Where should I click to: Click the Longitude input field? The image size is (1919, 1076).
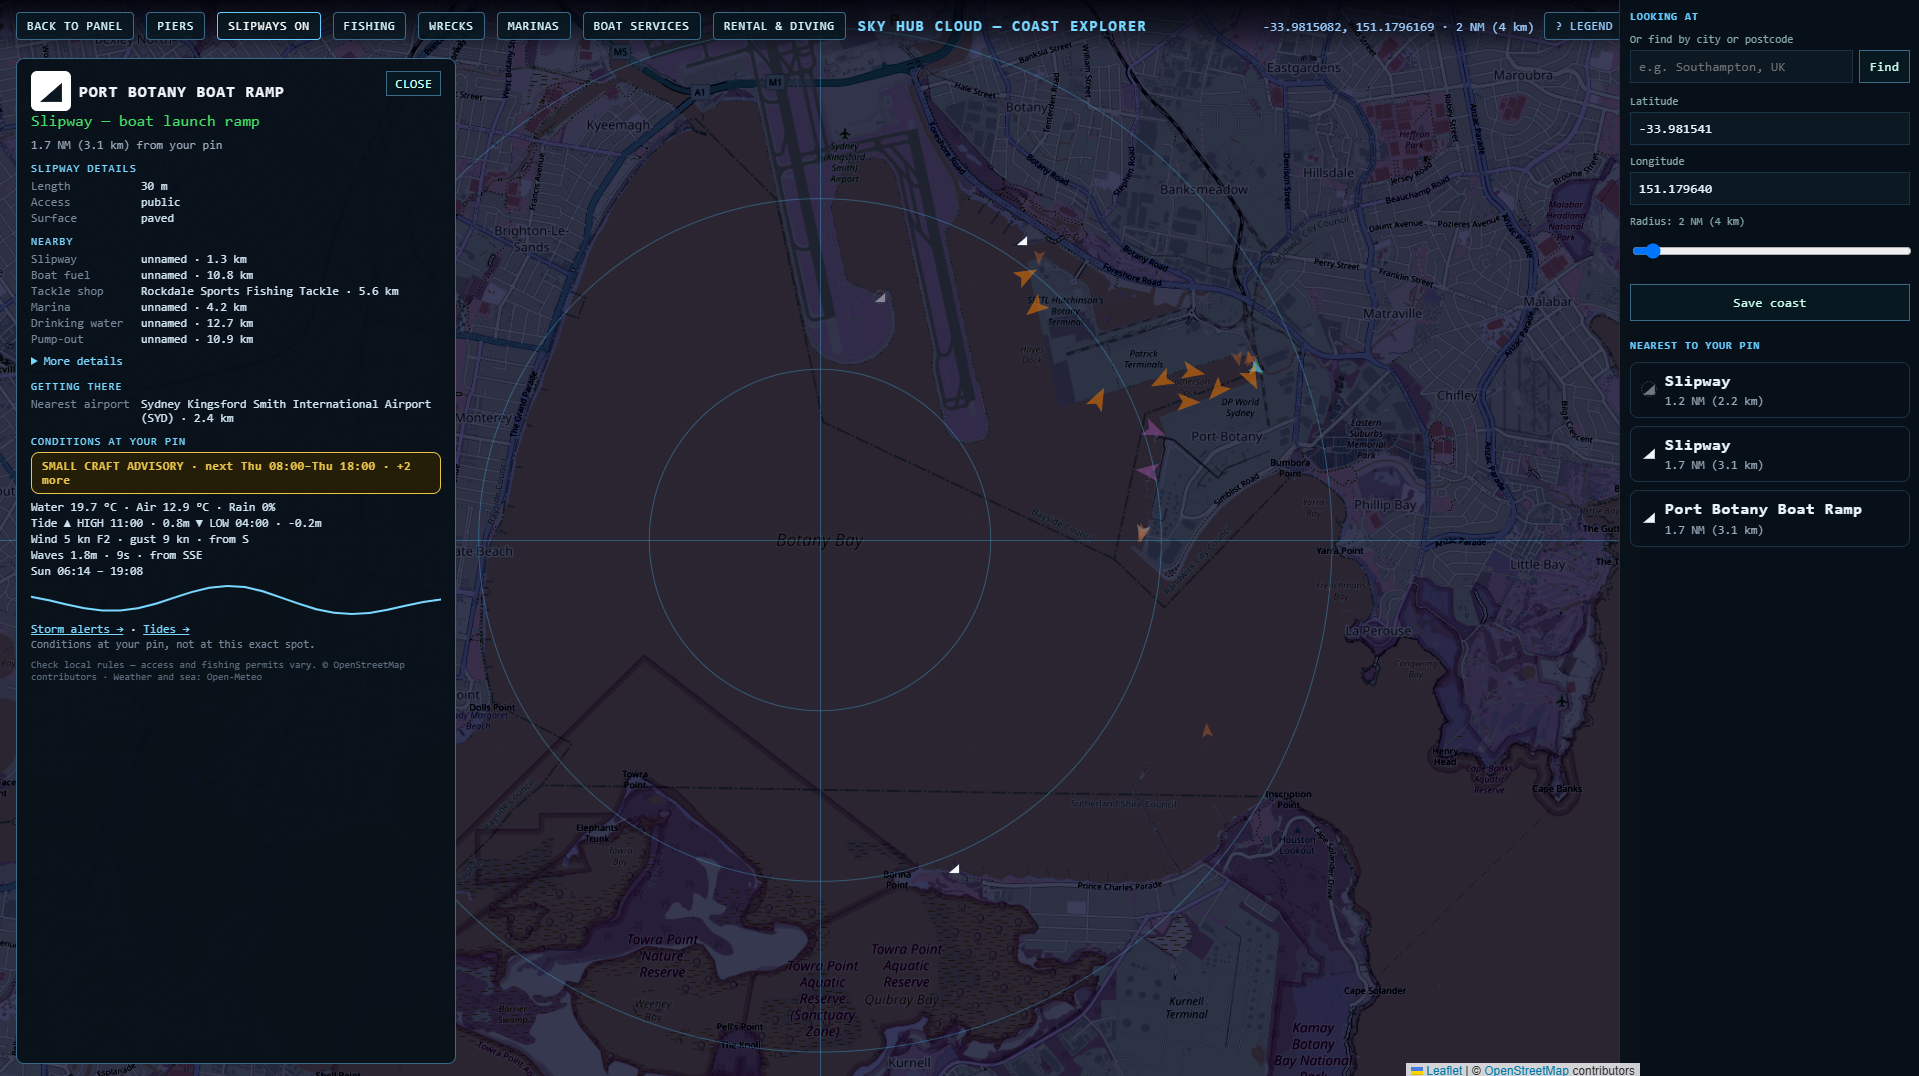click(x=1769, y=189)
